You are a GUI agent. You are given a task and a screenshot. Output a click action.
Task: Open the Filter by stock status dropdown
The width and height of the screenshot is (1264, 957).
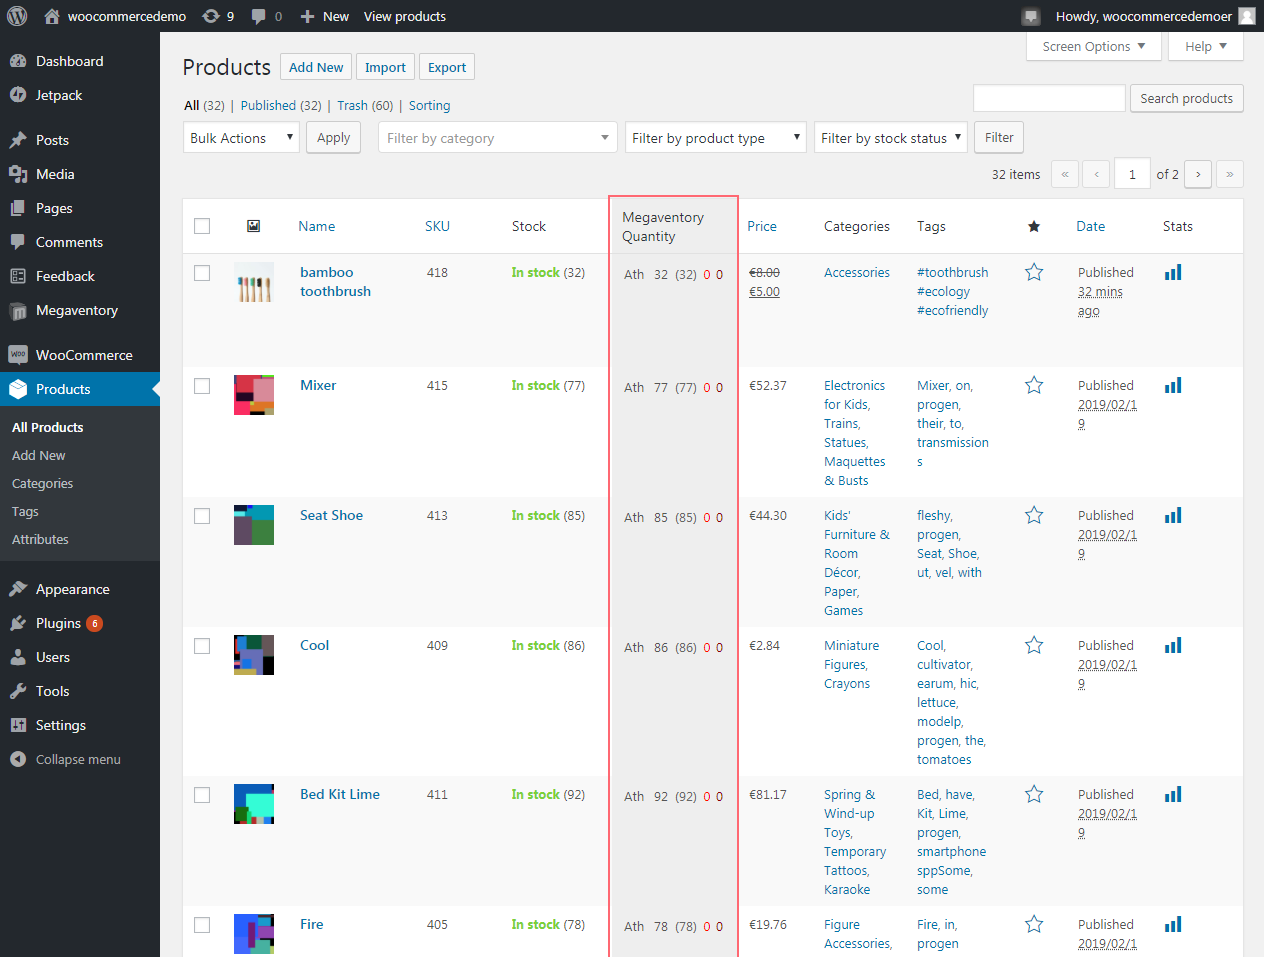[889, 137]
